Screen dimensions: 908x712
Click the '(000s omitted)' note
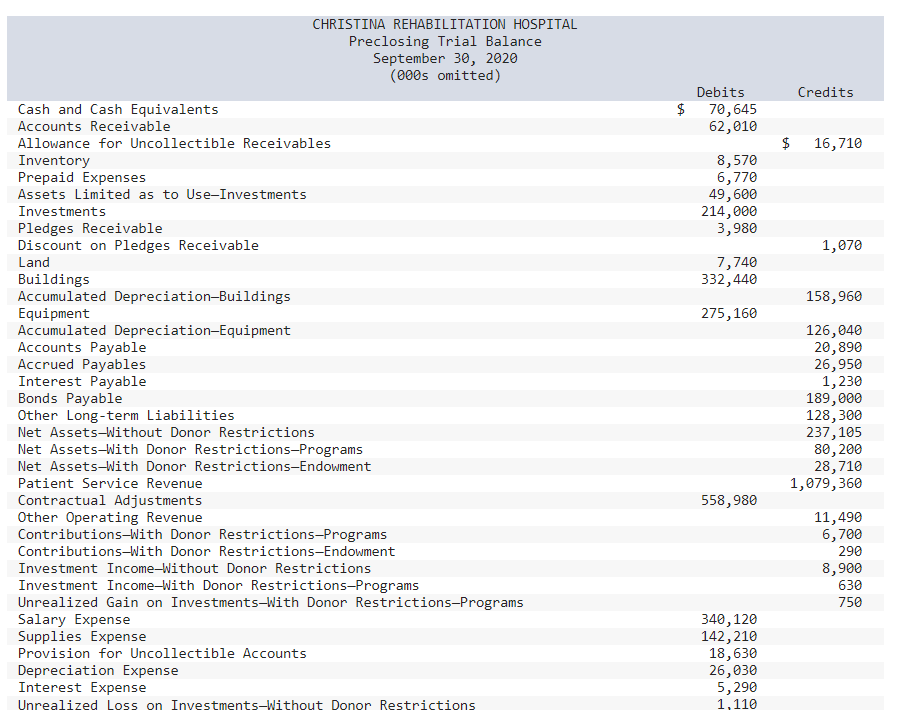445,75
